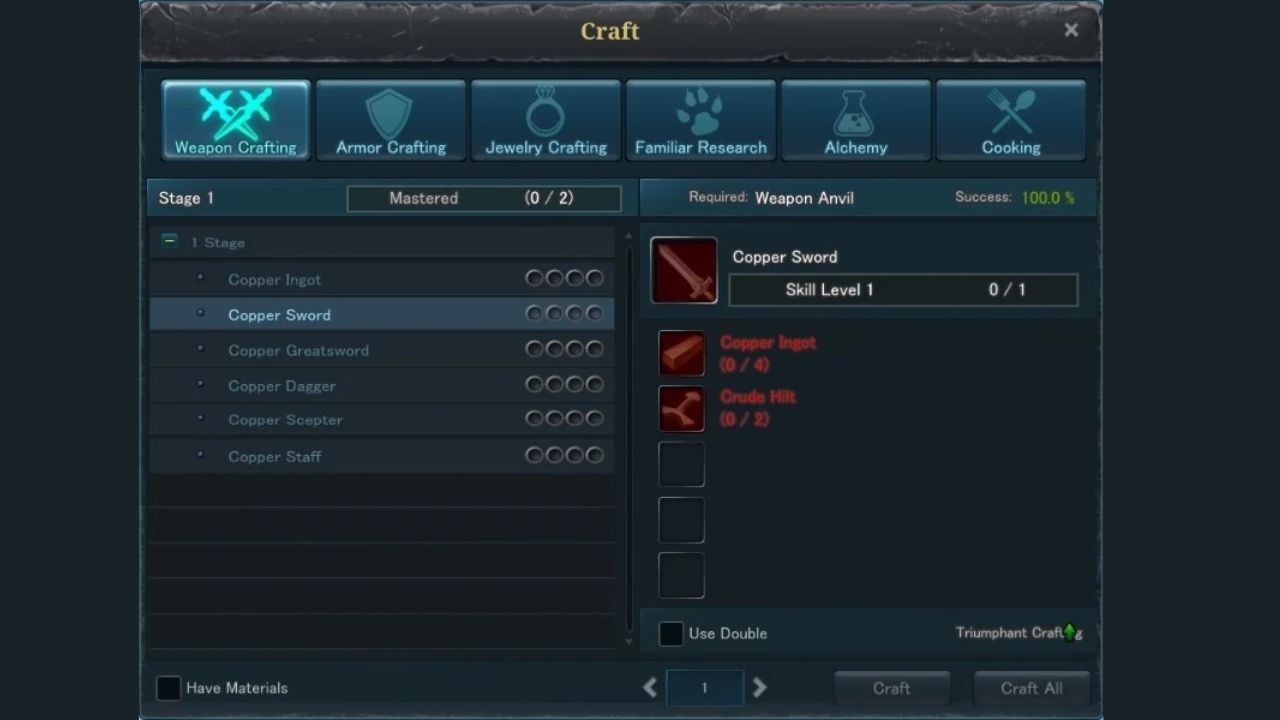Toggle the Have Materials checkbox
This screenshot has width=1280, height=720.
169,688
